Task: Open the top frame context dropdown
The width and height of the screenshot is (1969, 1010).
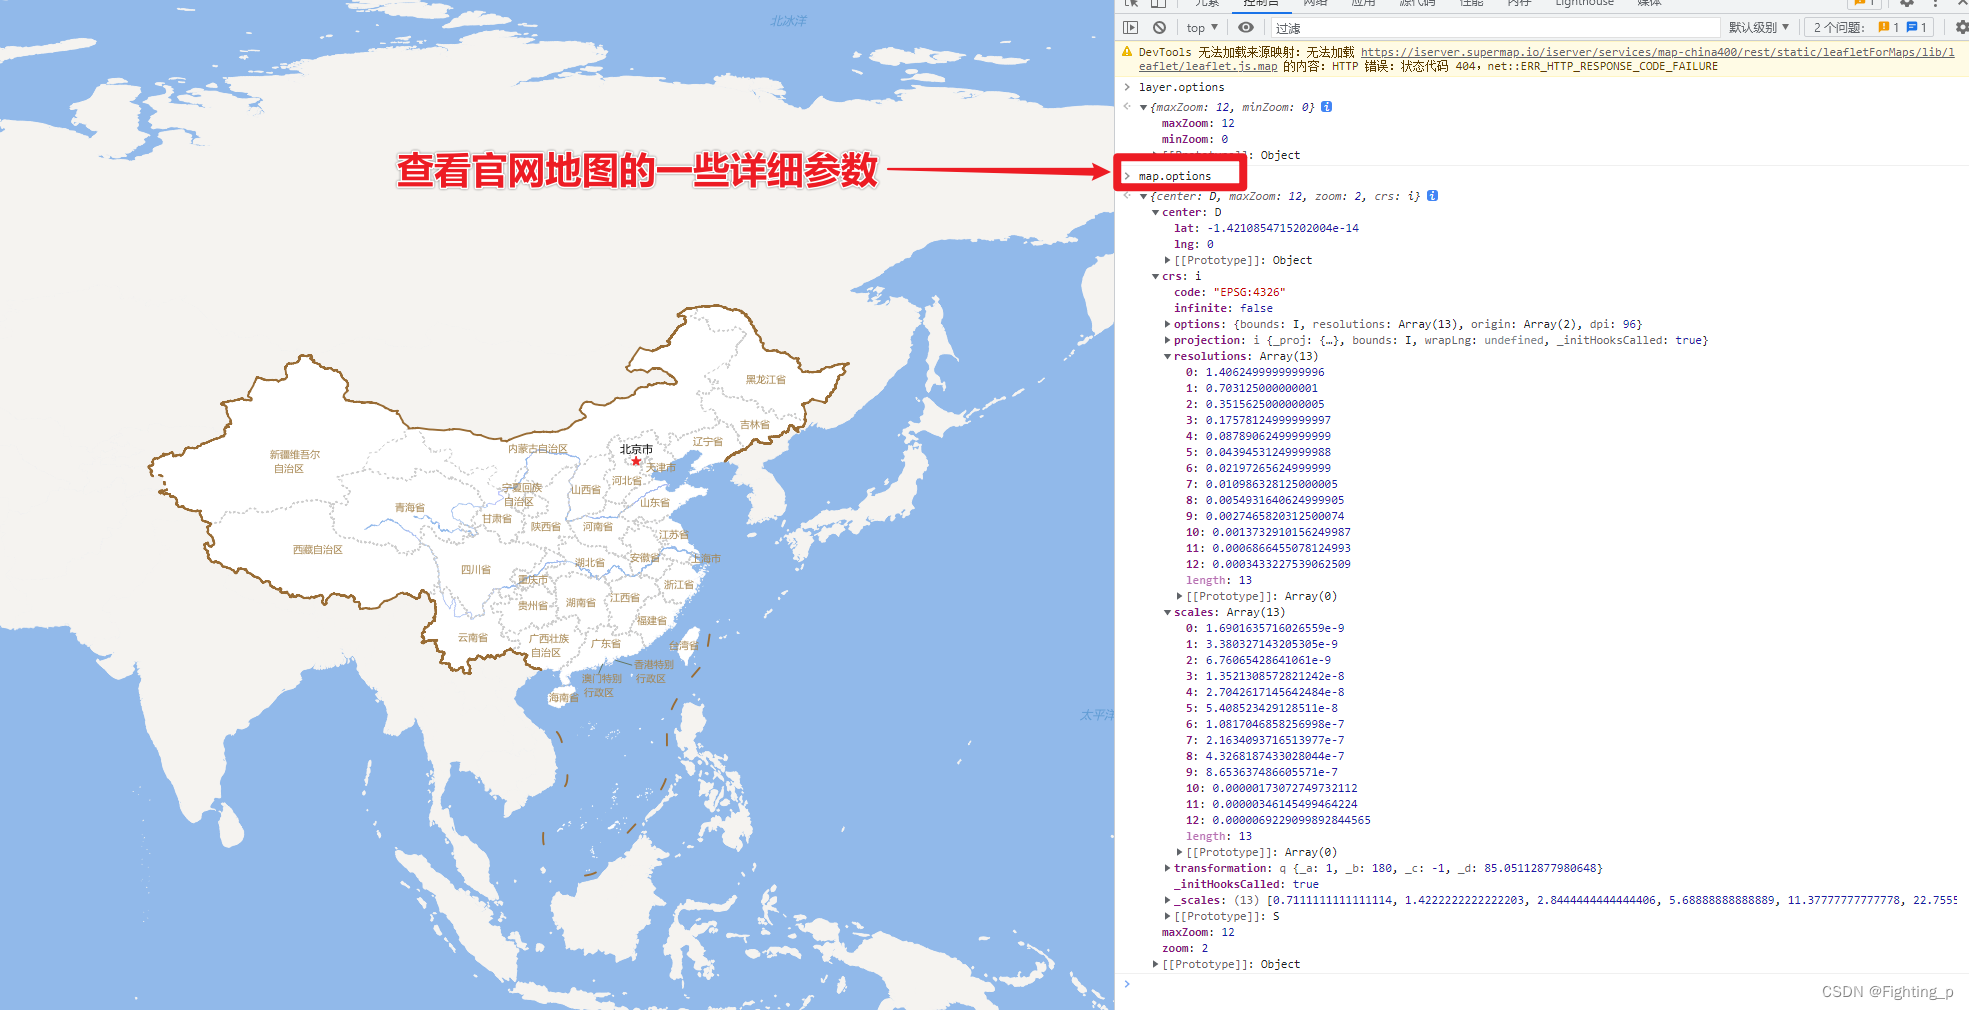Action: tap(1200, 27)
